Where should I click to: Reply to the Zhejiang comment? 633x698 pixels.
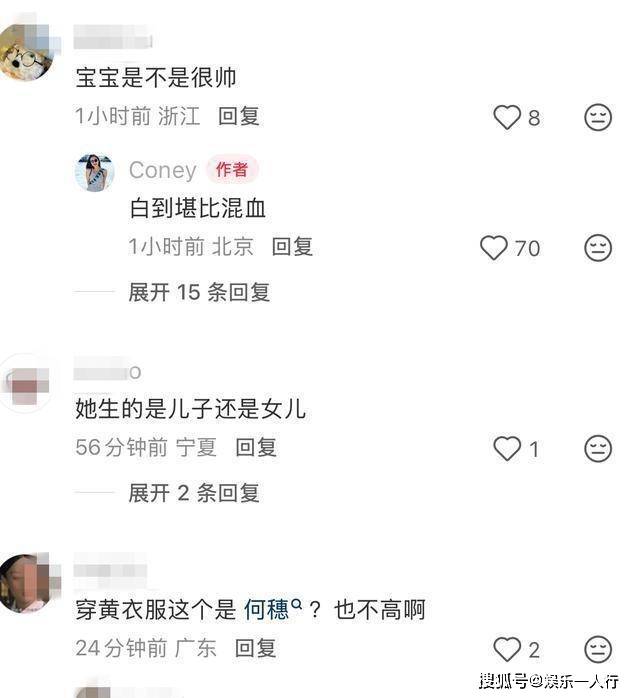[239, 116]
